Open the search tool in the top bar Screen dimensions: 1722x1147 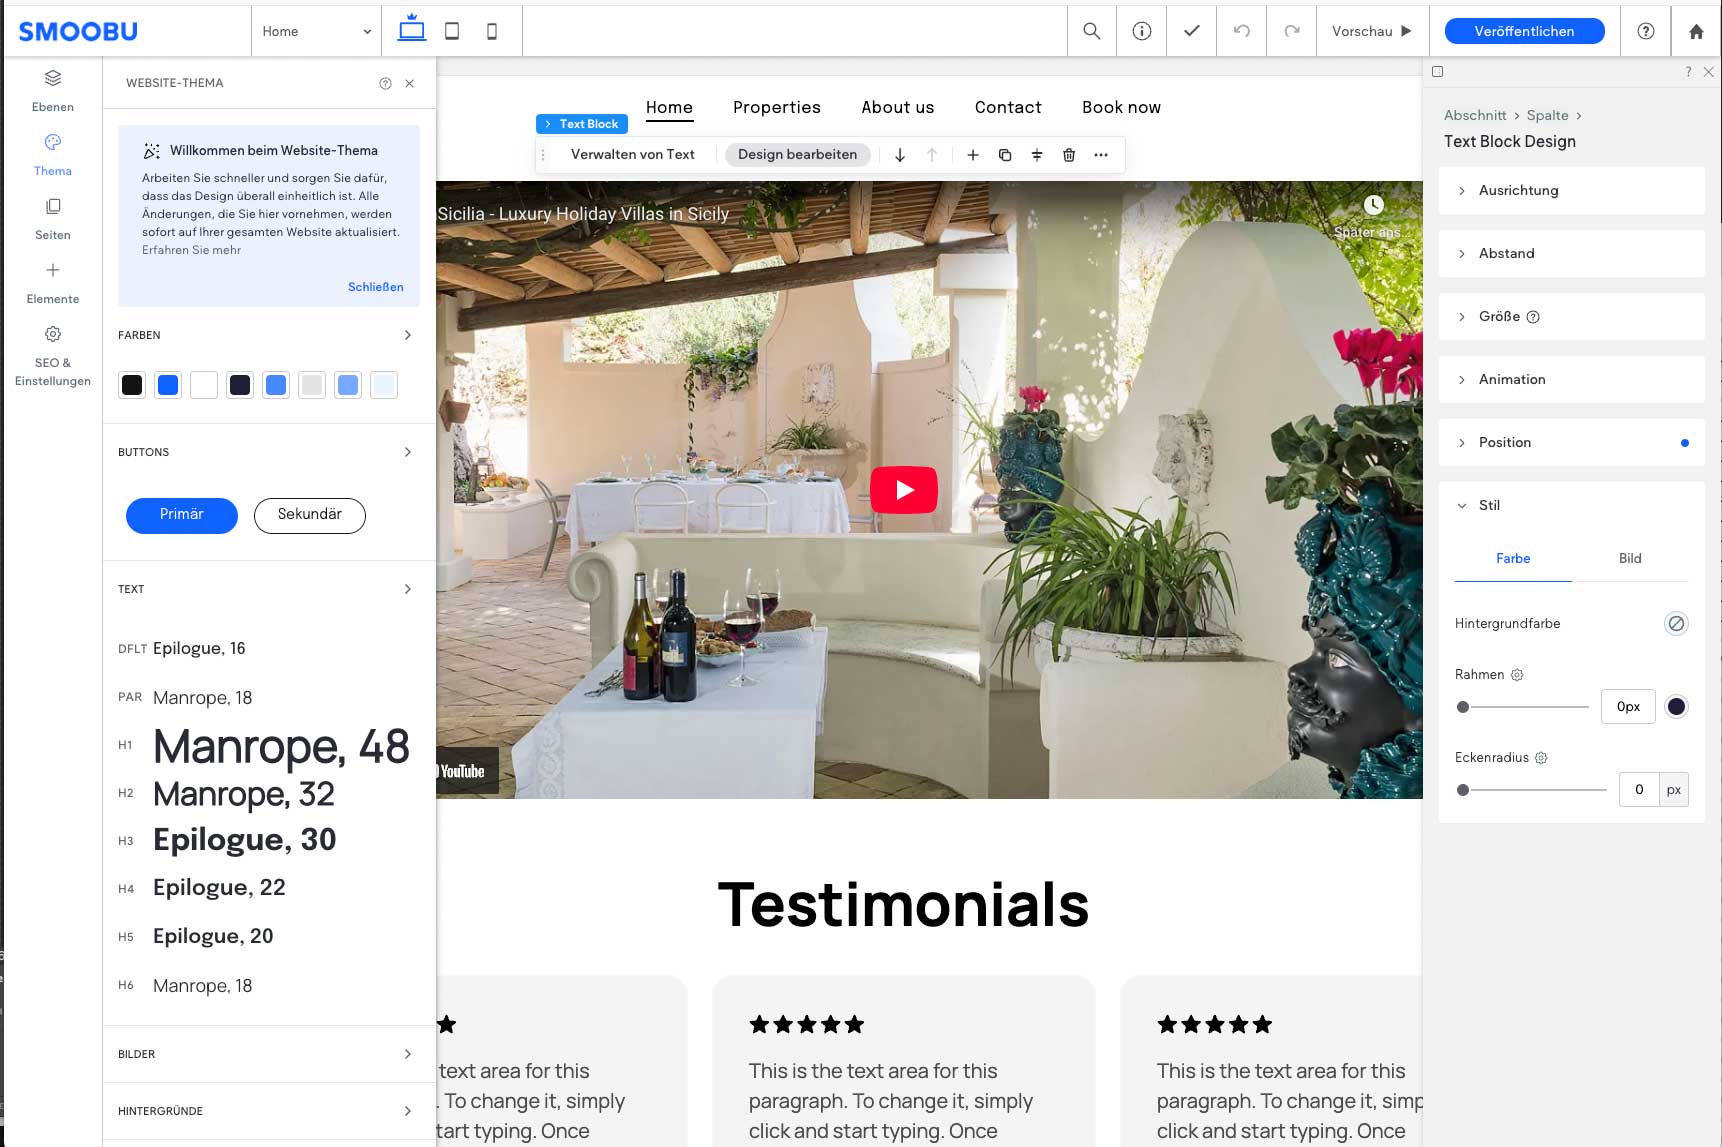coord(1090,31)
